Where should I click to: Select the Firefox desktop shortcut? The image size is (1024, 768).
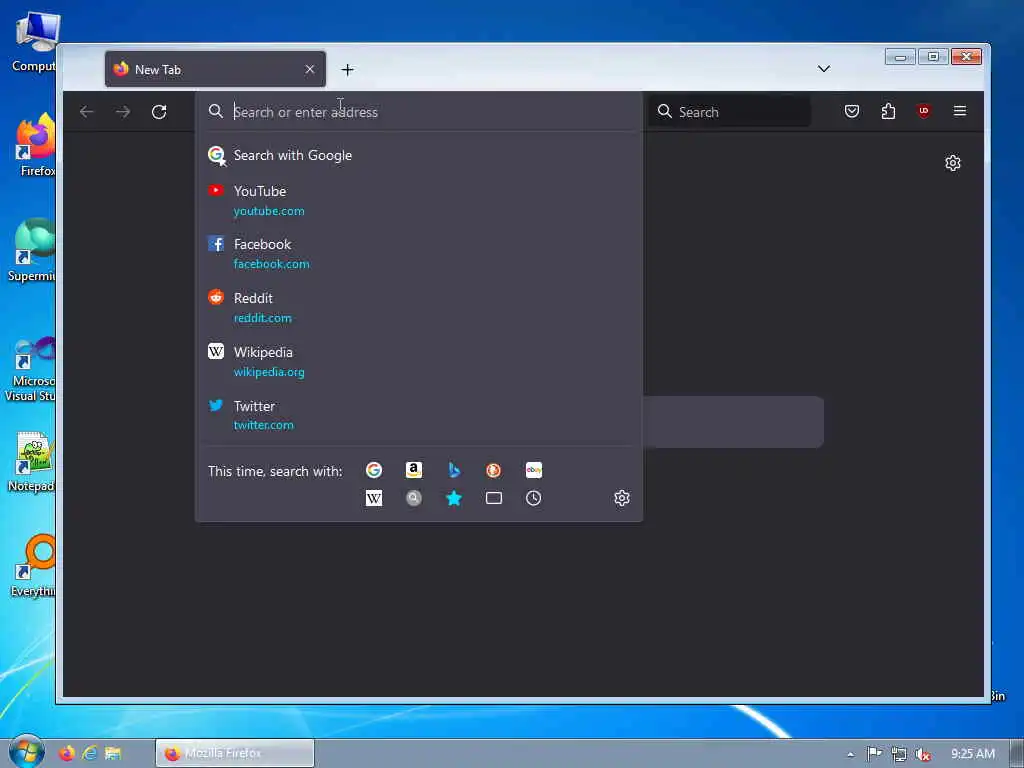(x=36, y=144)
